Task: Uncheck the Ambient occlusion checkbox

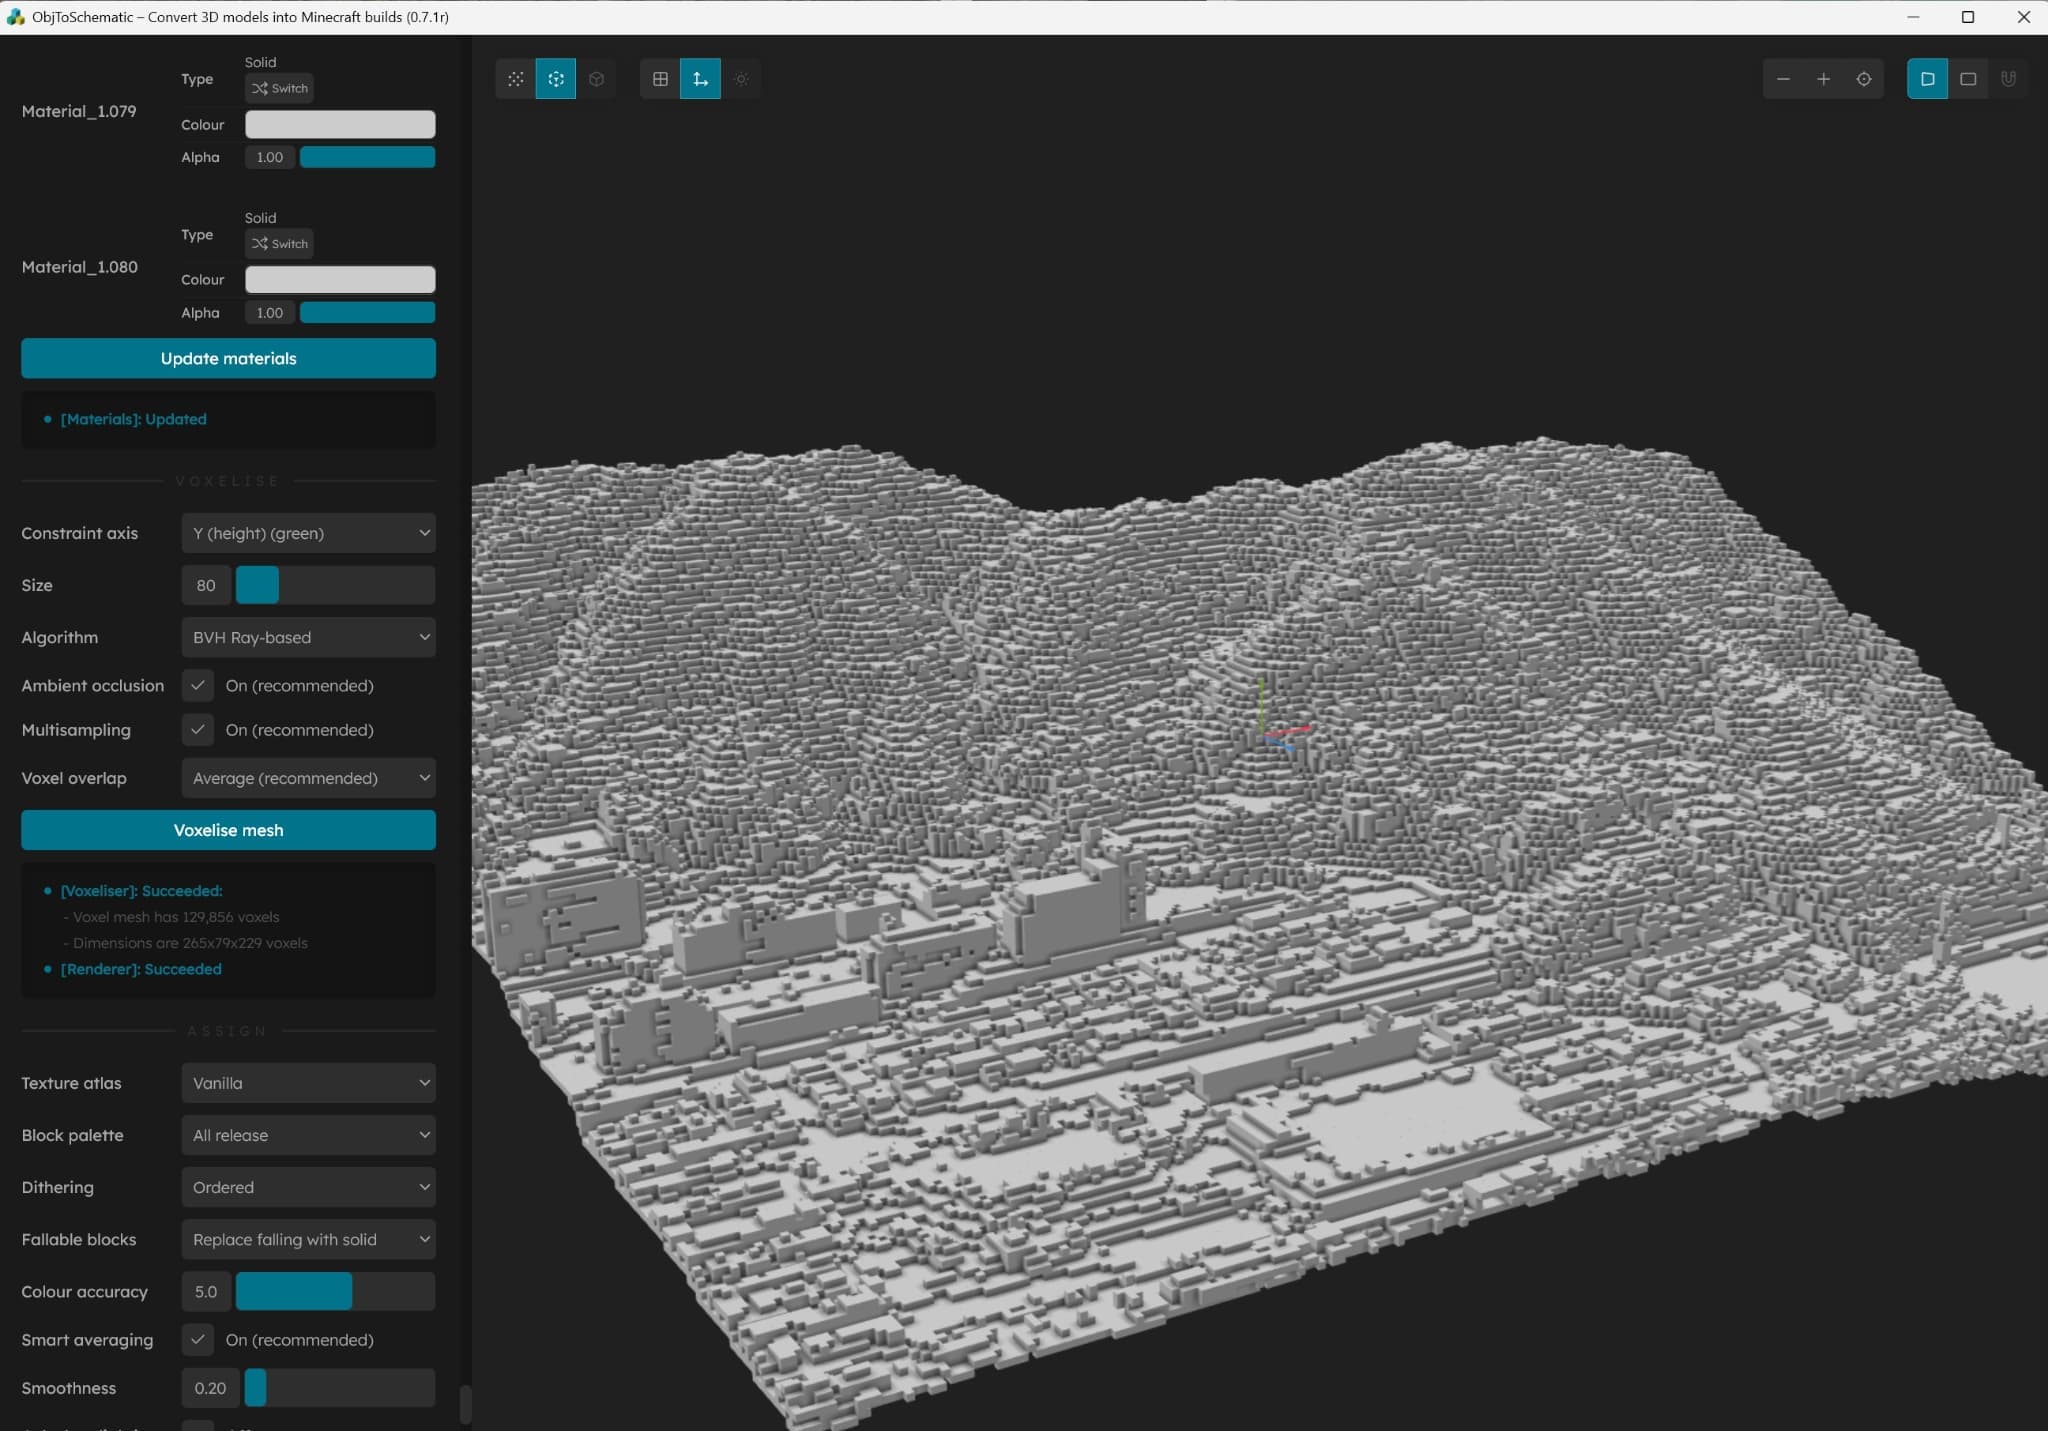Action: pyautogui.click(x=198, y=685)
